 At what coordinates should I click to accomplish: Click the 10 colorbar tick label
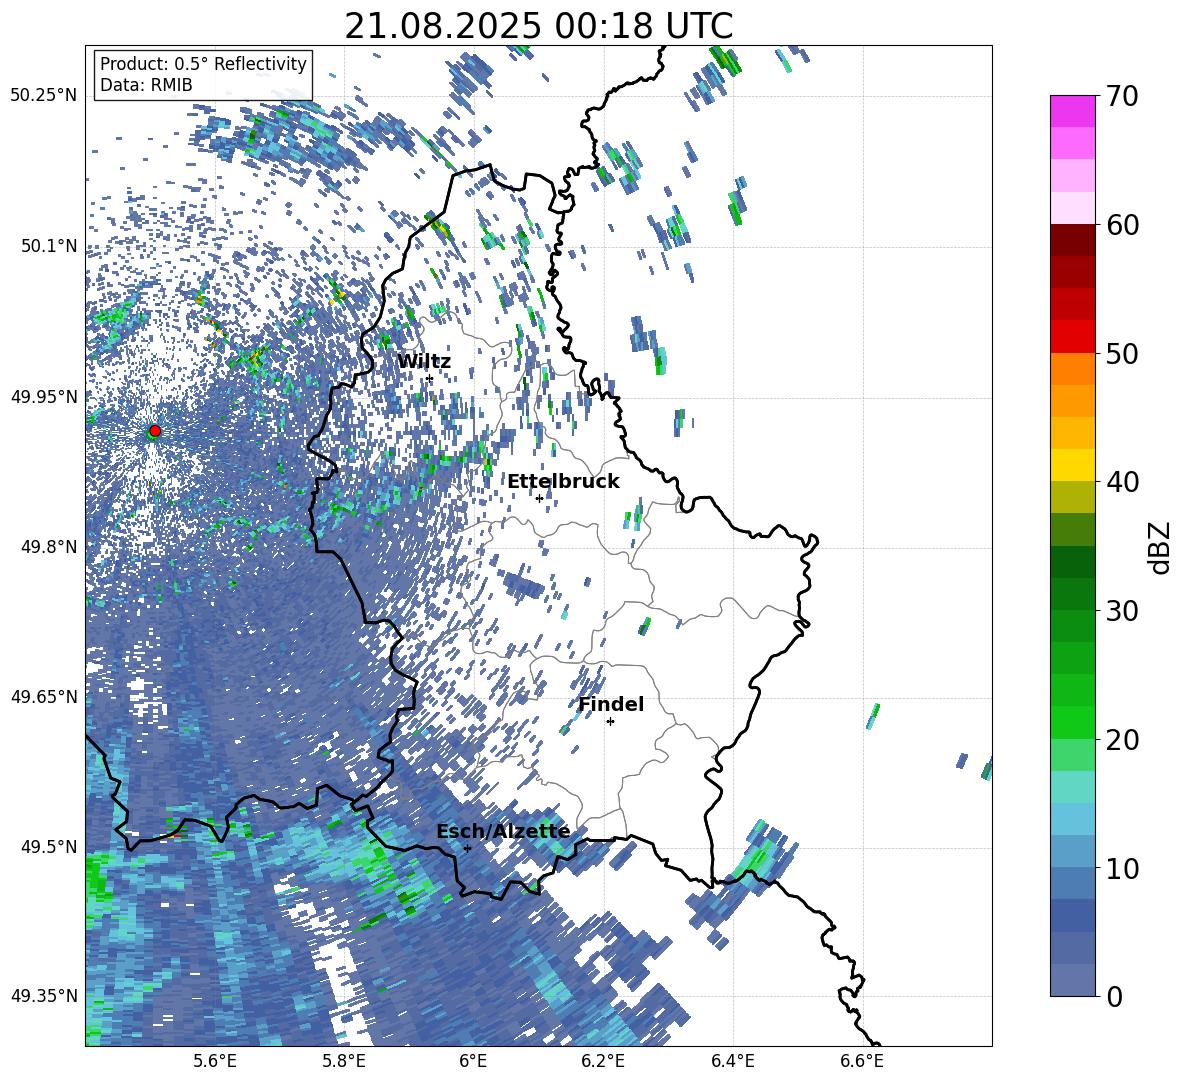pyautogui.click(x=1122, y=868)
